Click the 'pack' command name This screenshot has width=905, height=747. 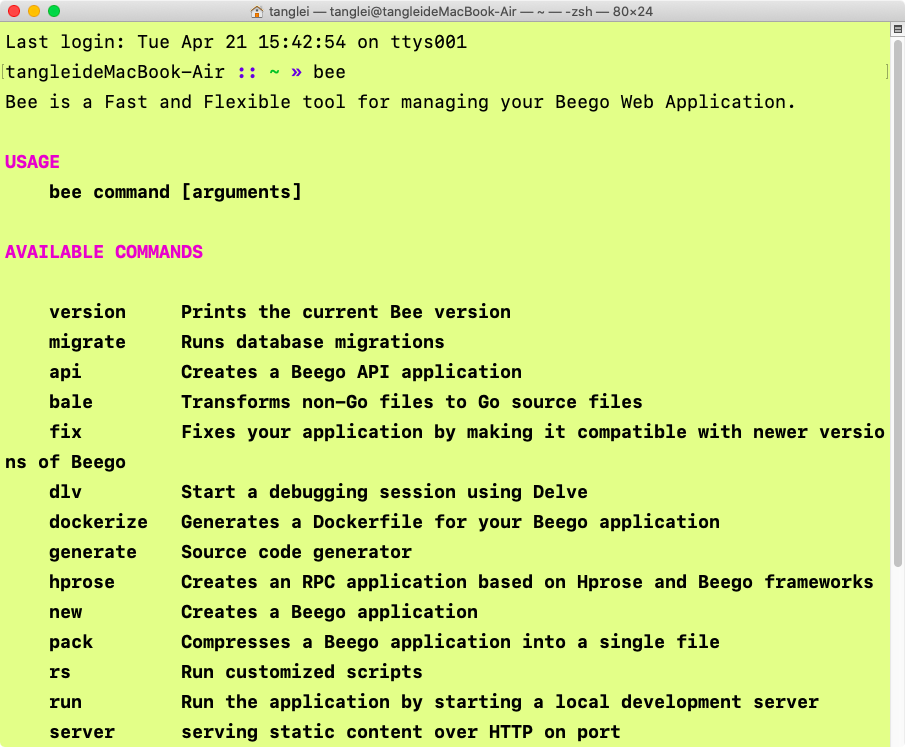[71, 643]
